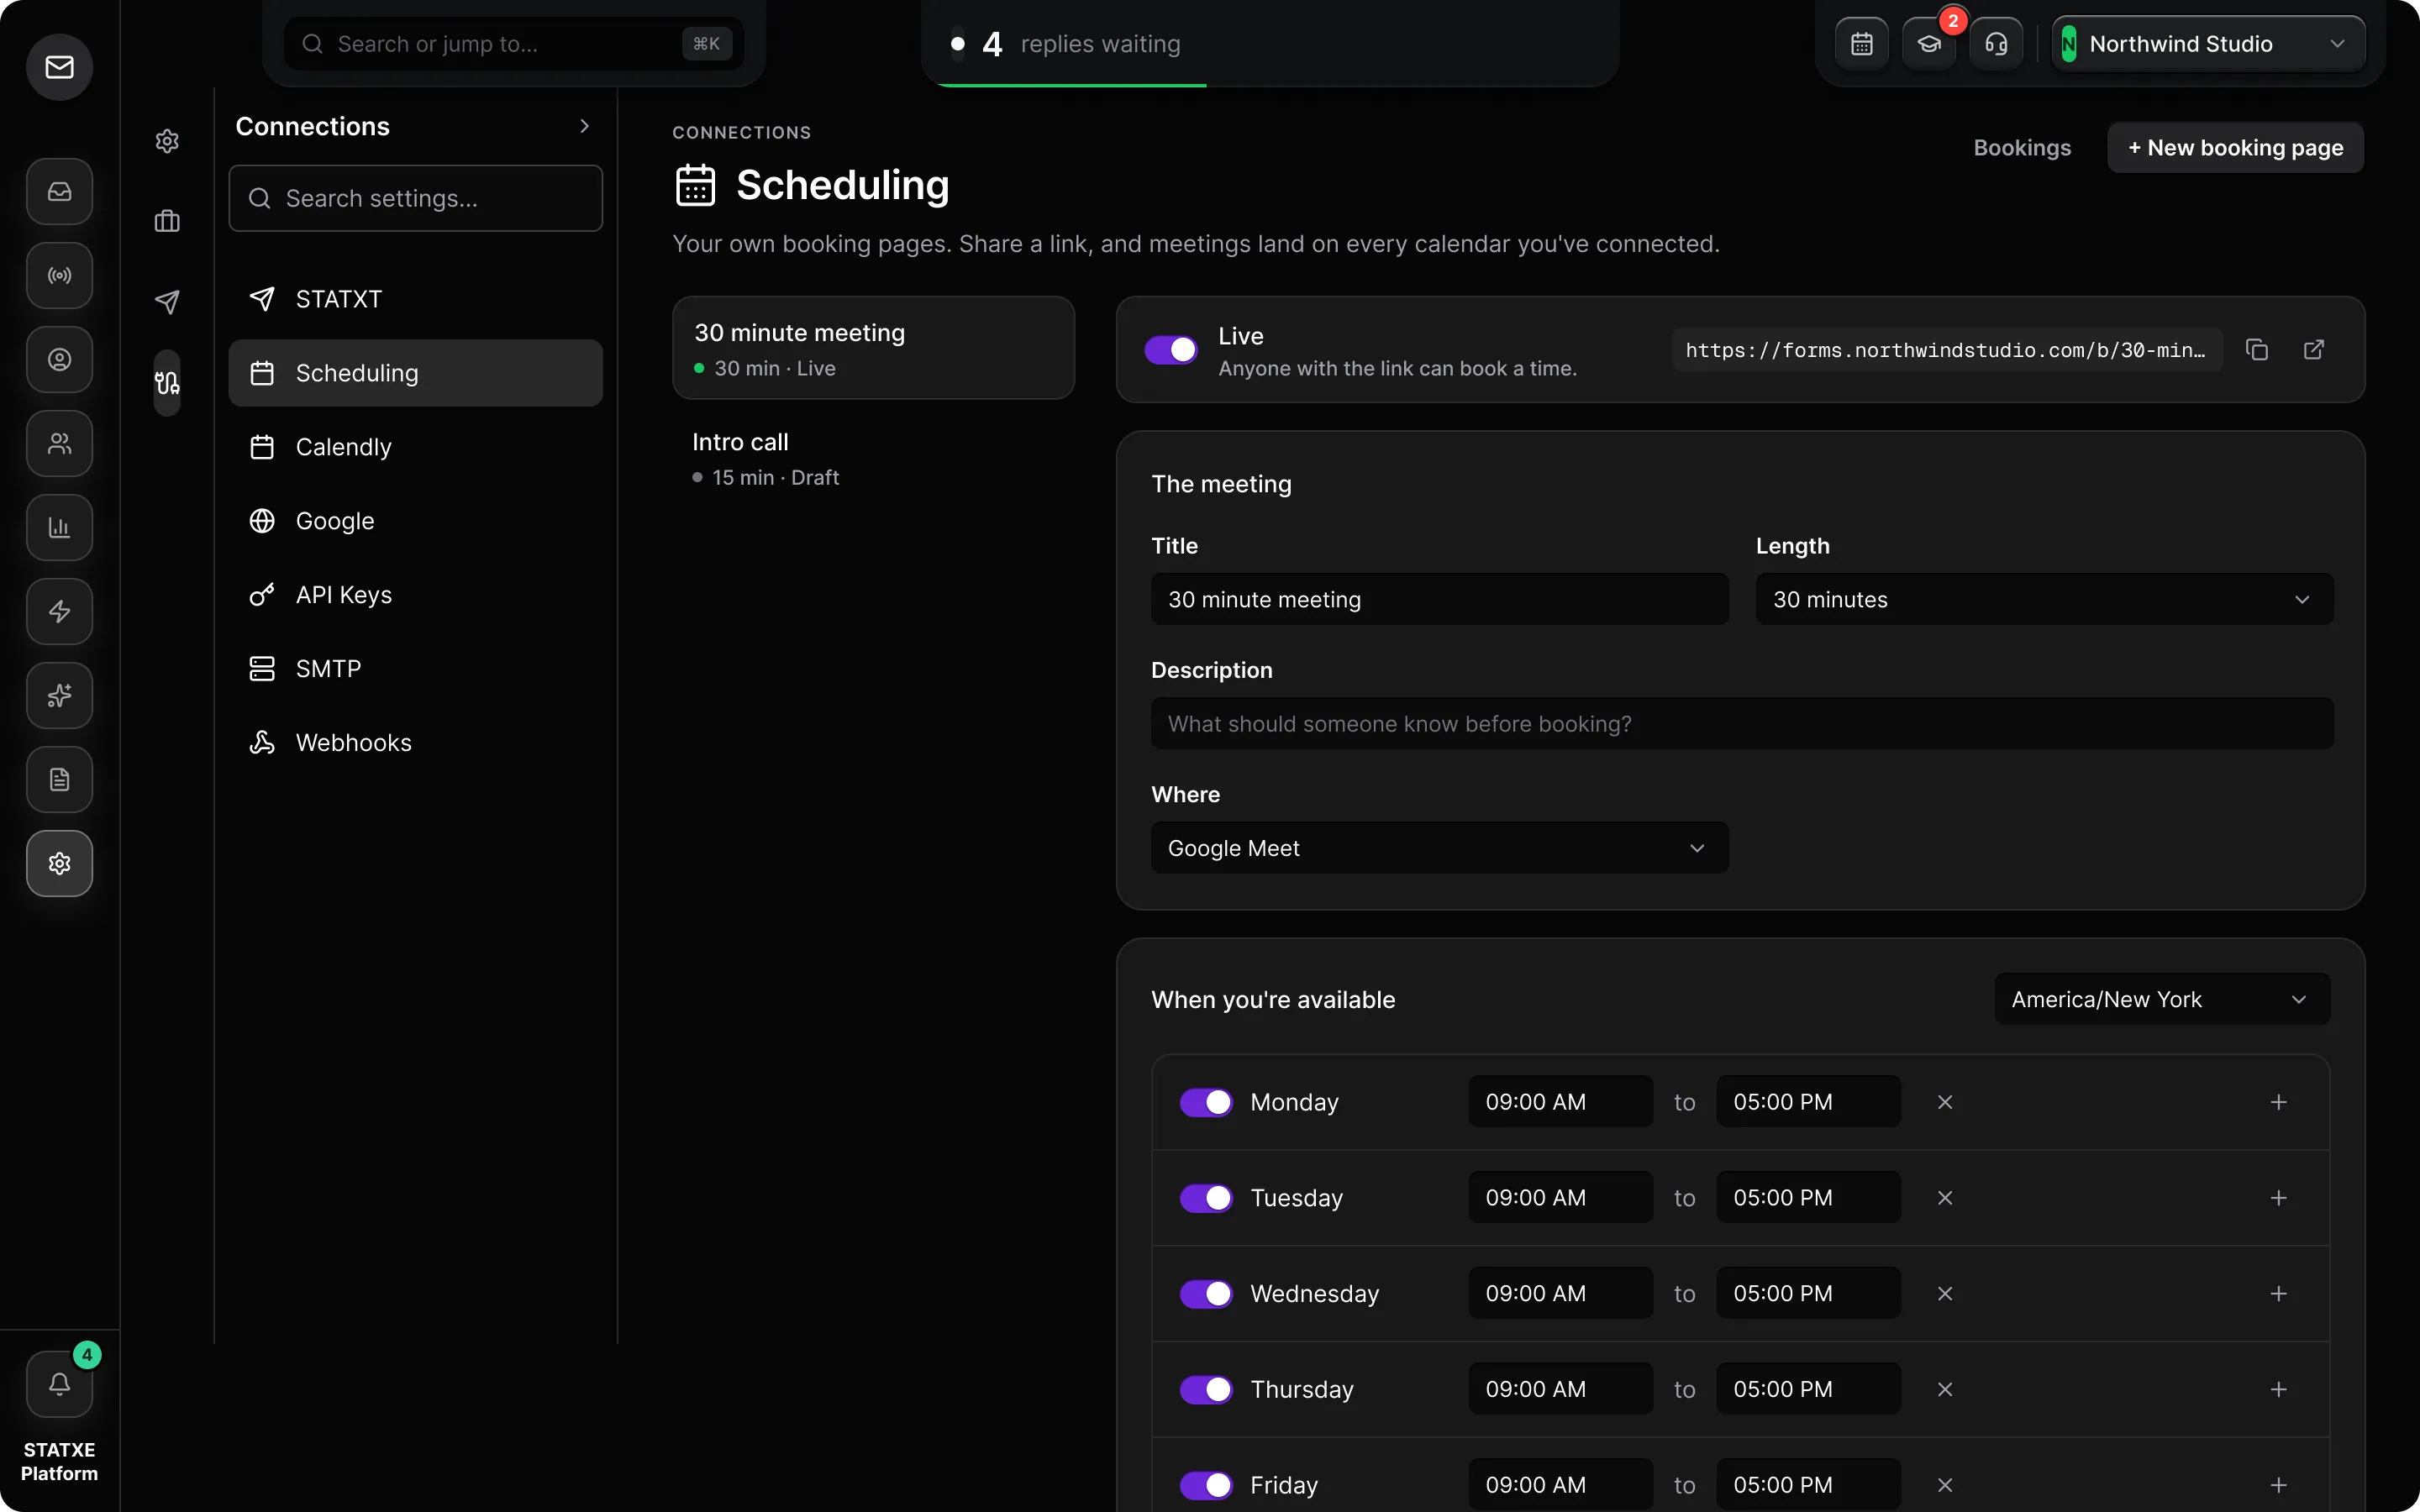Toggle Tuesday availability switch
The width and height of the screenshot is (2420, 1512).
coord(1206,1198)
